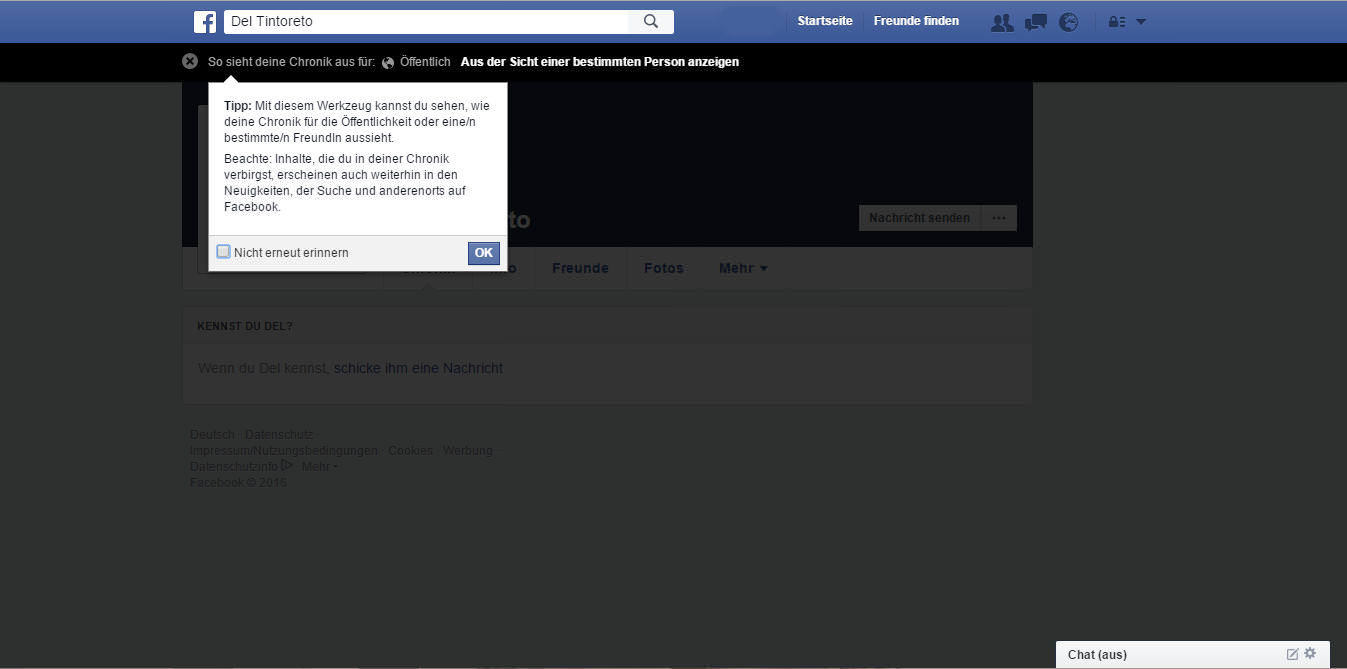Confirm the tip with OK button

(x=483, y=253)
